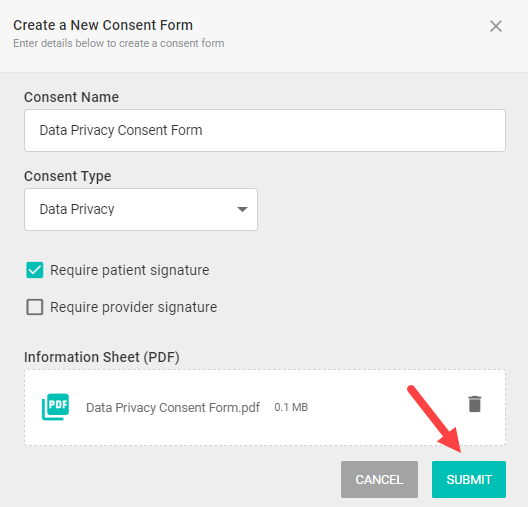Click the "Require patient signature" label text
The width and height of the screenshot is (528, 507).
click(130, 270)
